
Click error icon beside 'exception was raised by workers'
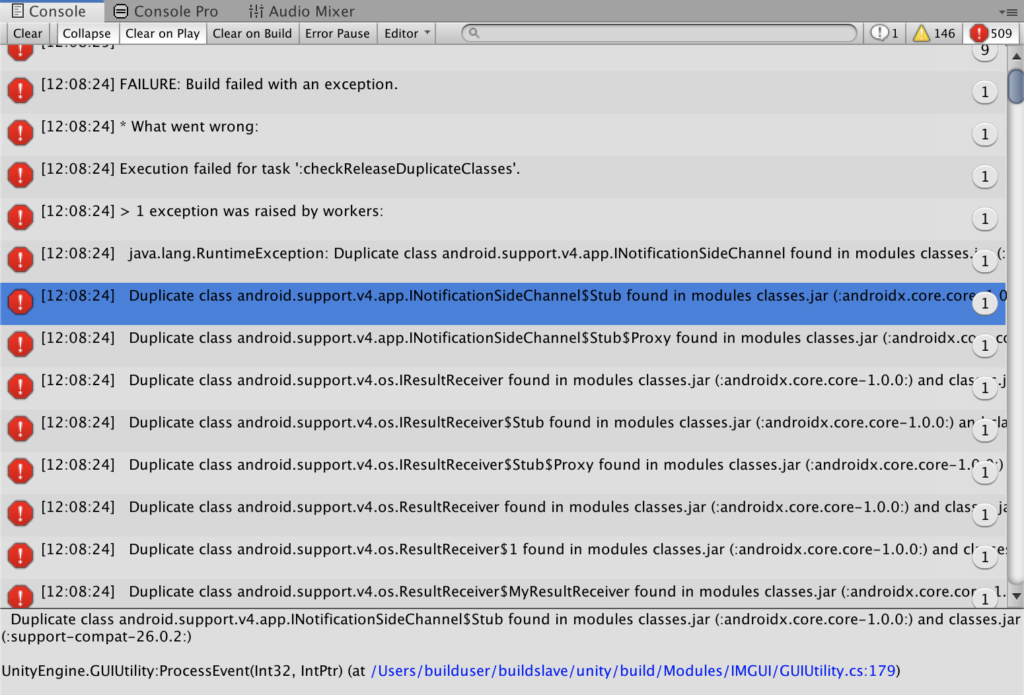click(x=20, y=216)
